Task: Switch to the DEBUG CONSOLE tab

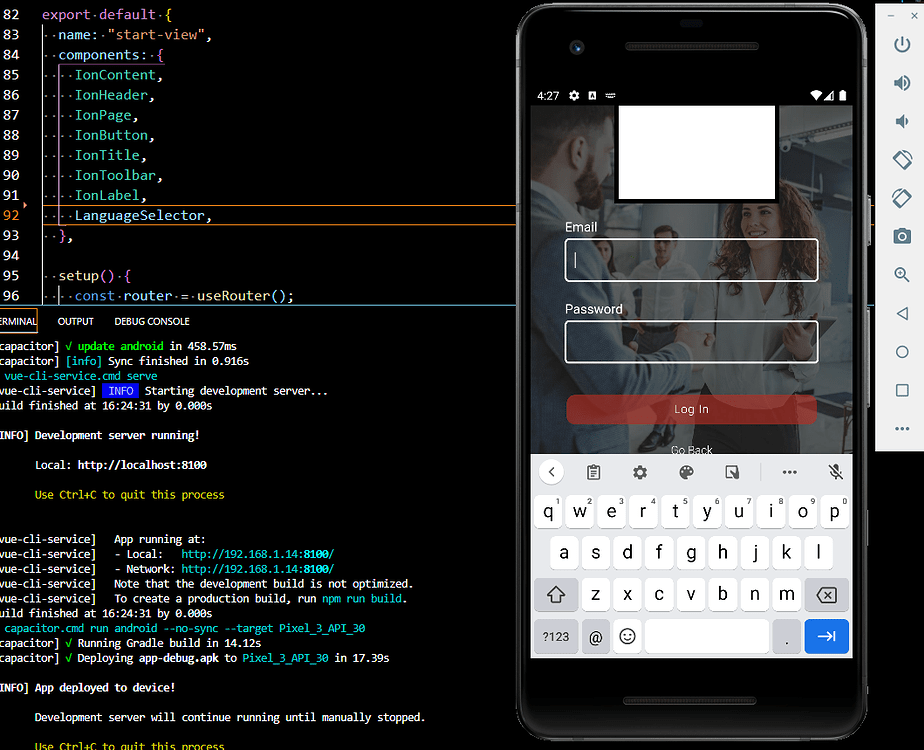Action: point(151,321)
